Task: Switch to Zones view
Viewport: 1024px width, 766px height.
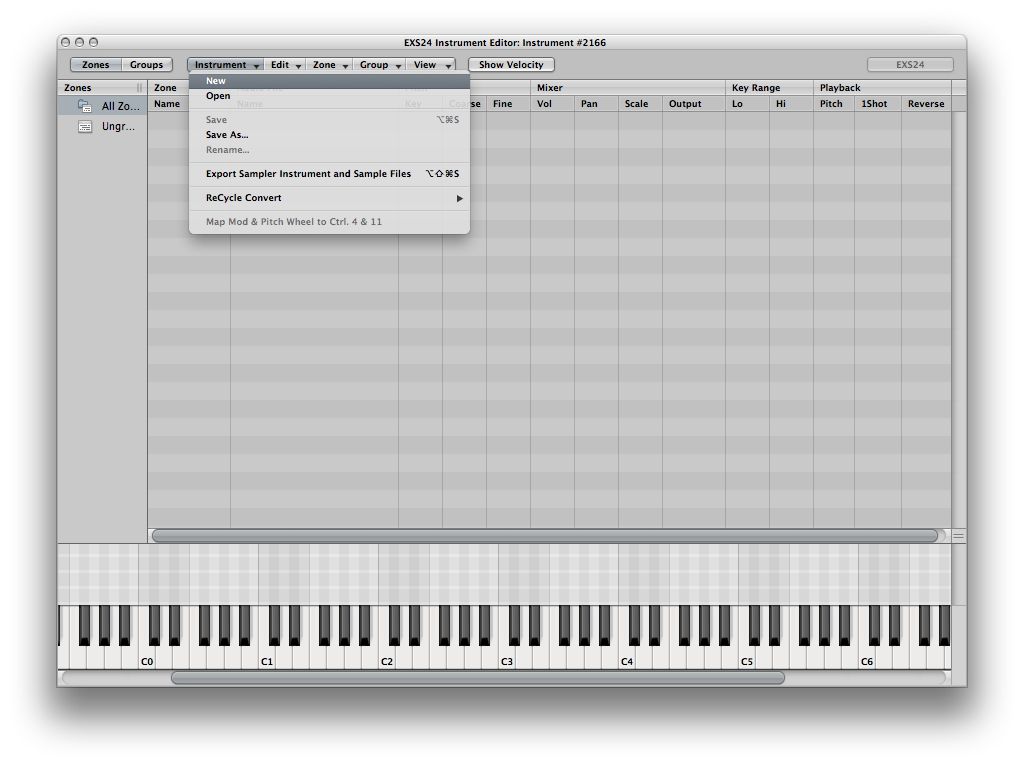Action: pos(96,65)
